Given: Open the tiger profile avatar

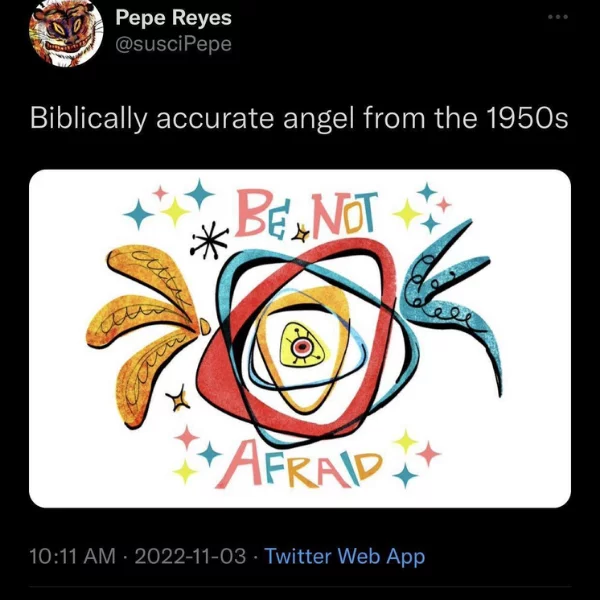Looking at the screenshot, I should (x=66, y=32).
